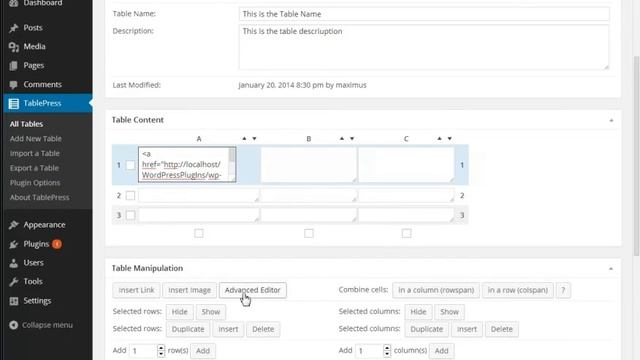
Task: Delete the selected columns
Action: 502,329
